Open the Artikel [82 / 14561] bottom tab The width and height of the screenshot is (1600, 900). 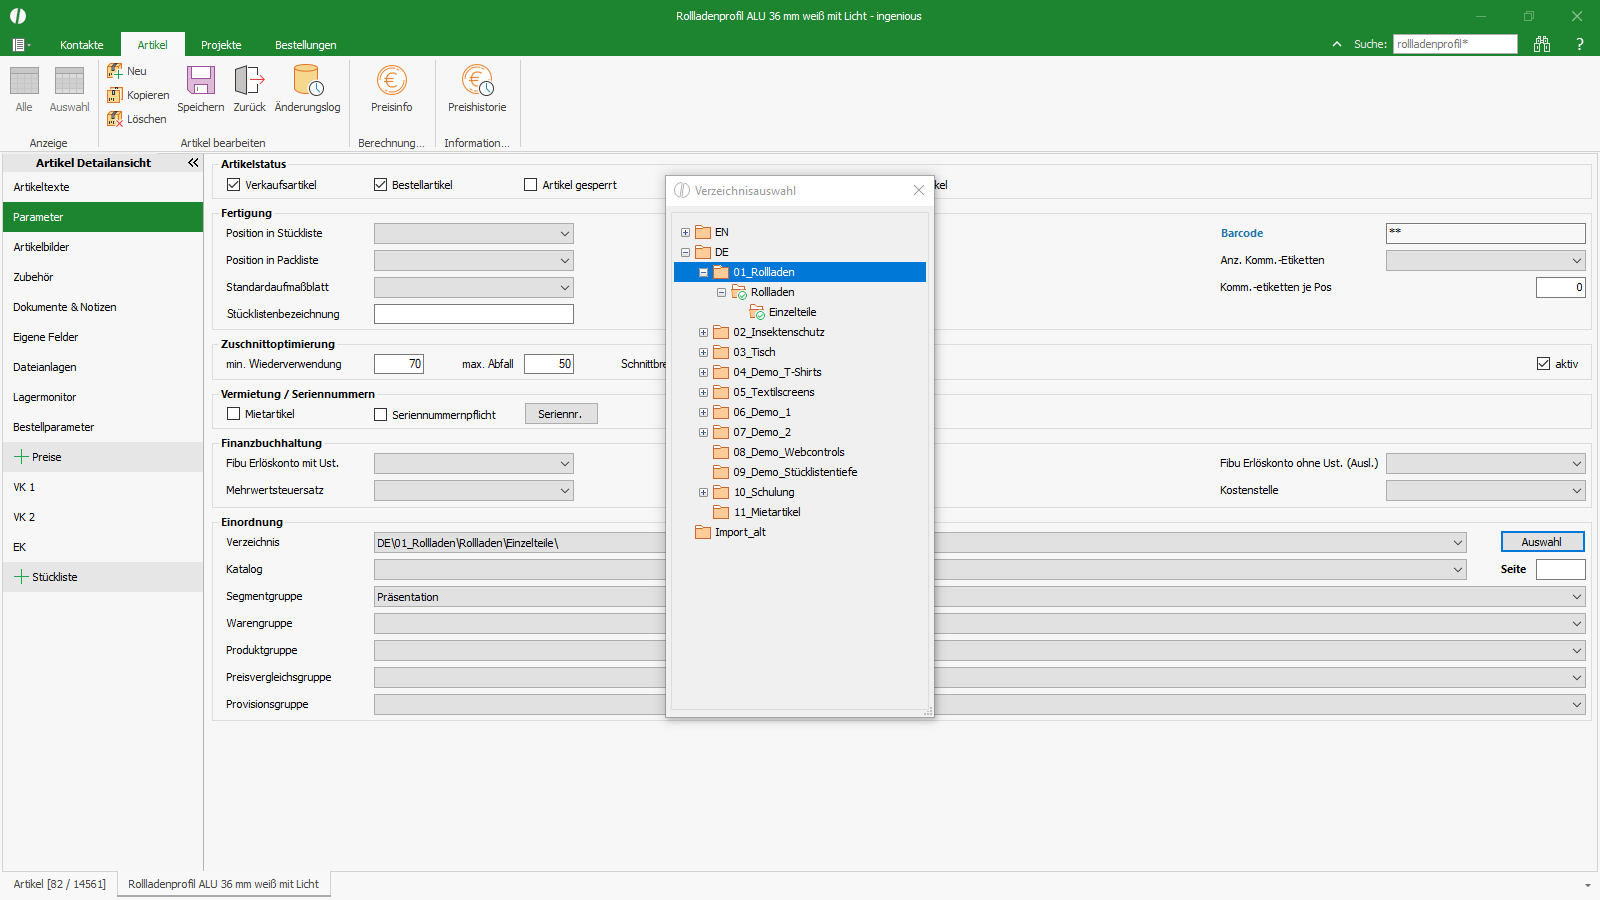(x=60, y=884)
